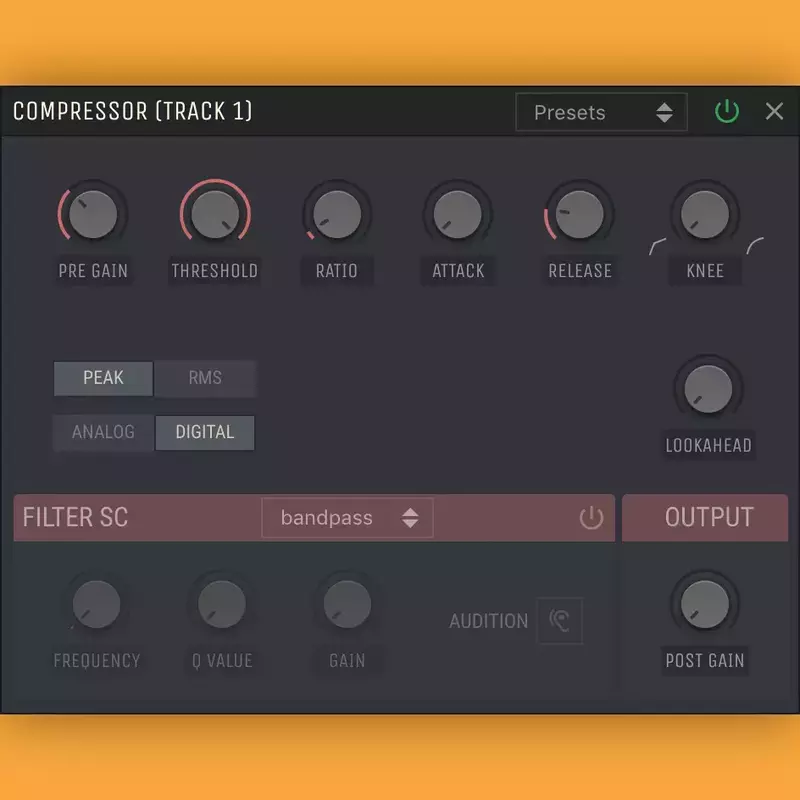Screen dimensions: 800x800
Task: Click the LOOKAHEAD label
Action: 708,445
